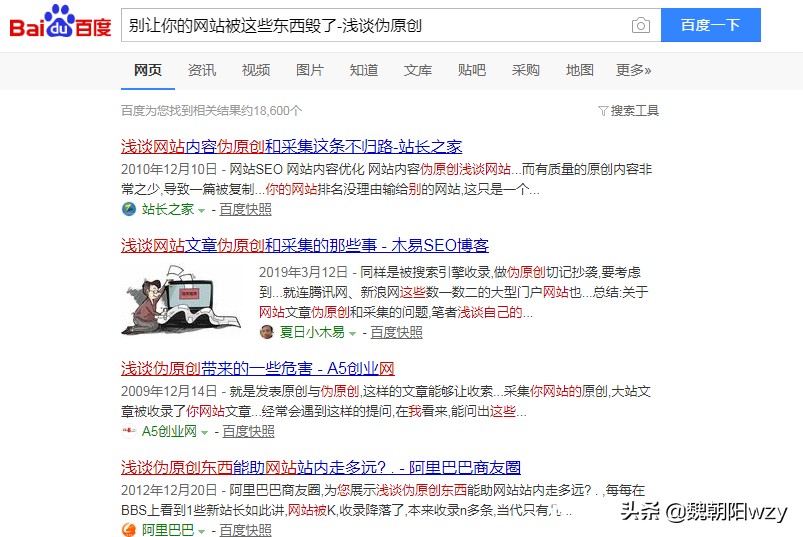The width and height of the screenshot is (803, 537).
Task: Switch to the 贴吧 tab
Action: [472, 70]
